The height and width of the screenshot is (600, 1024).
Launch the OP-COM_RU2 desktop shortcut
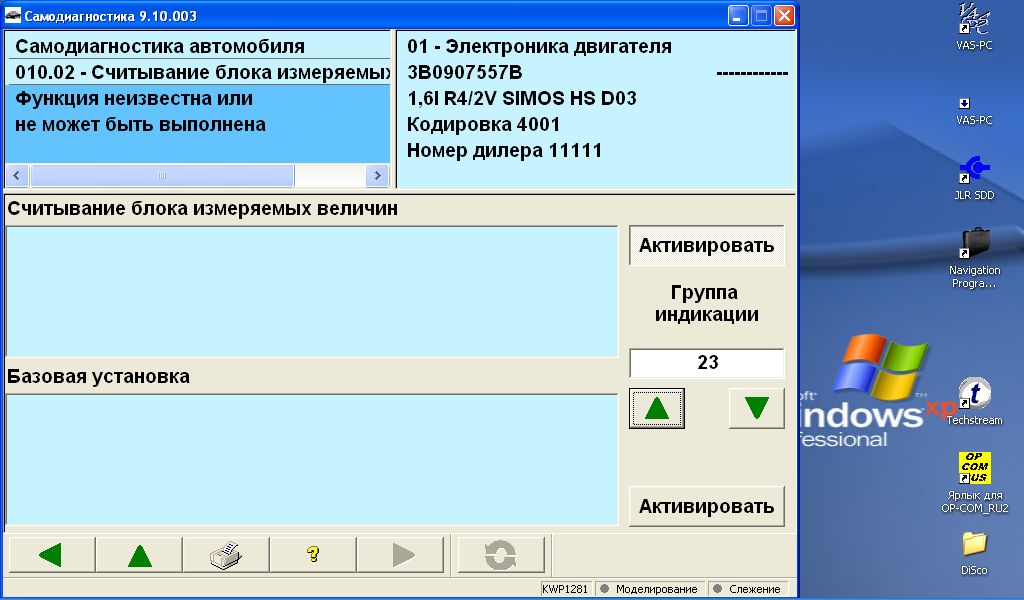[x=974, y=482]
